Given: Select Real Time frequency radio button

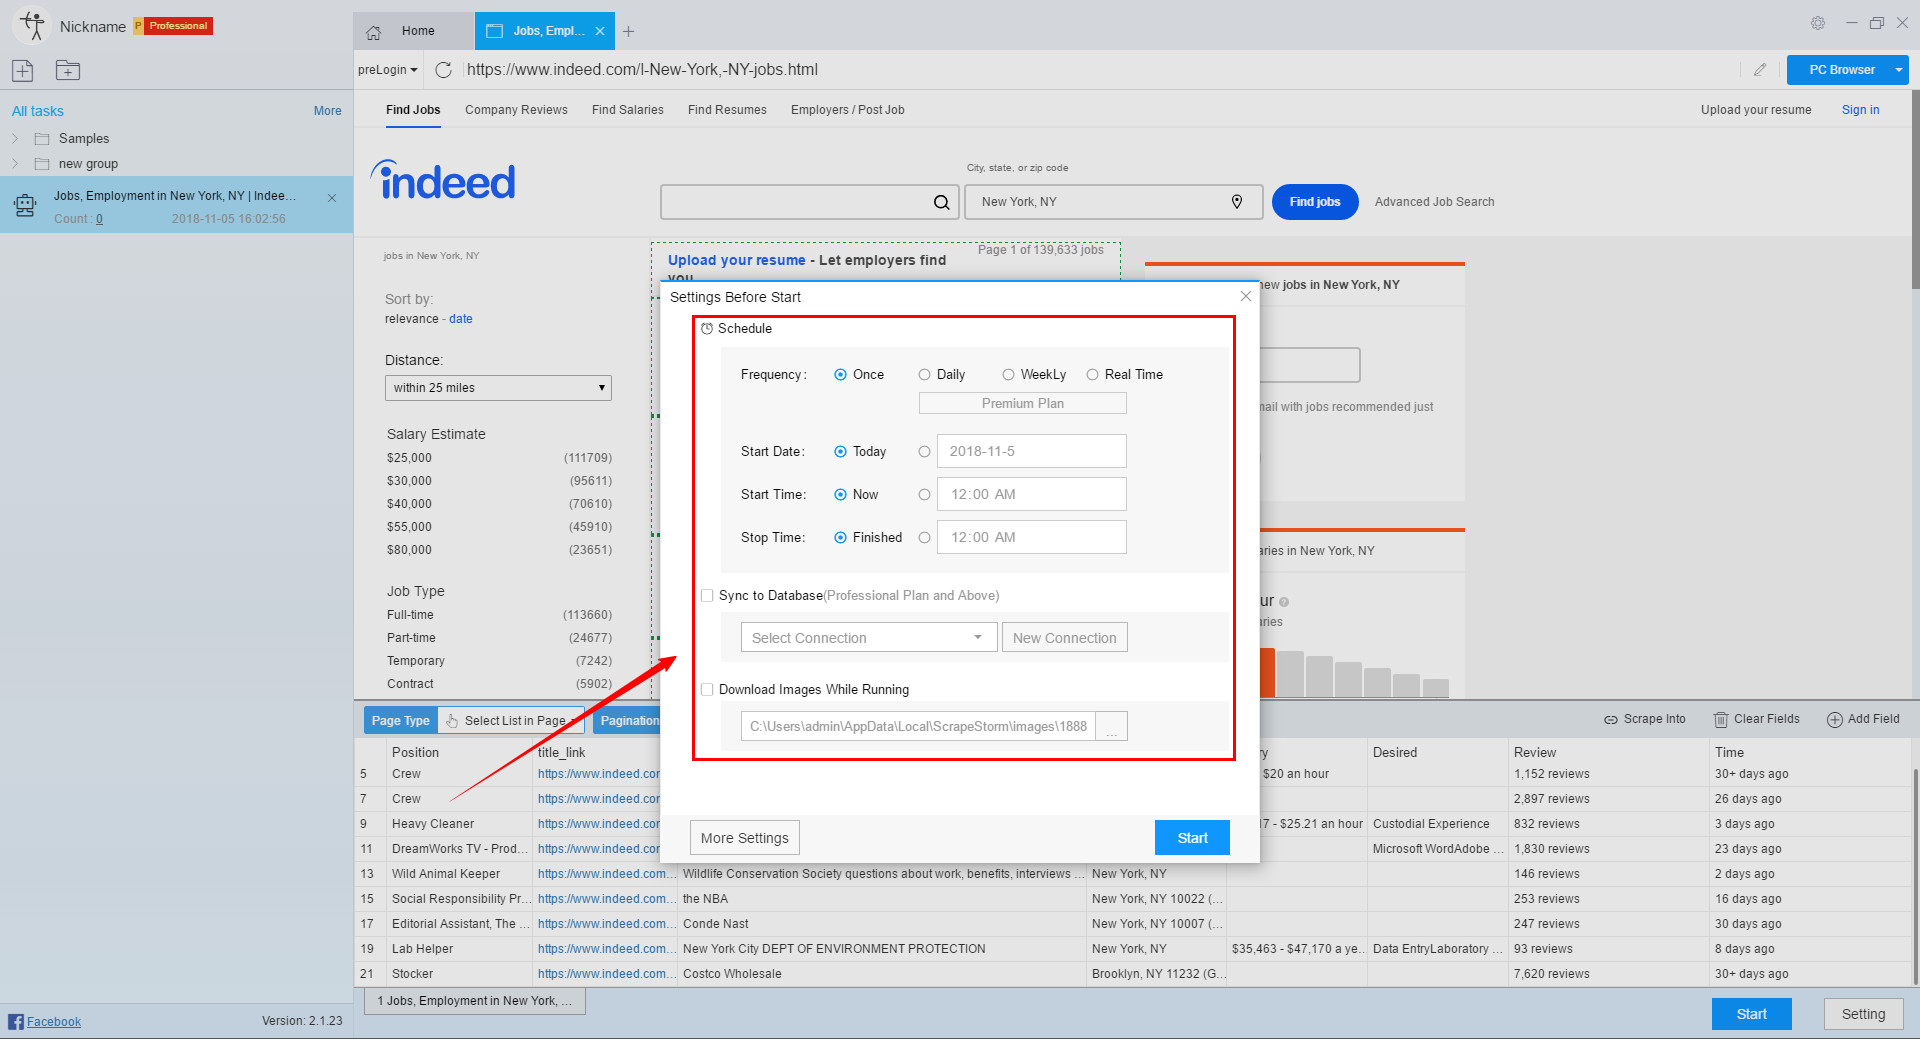Looking at the screenshot, I should [1092, 375].
